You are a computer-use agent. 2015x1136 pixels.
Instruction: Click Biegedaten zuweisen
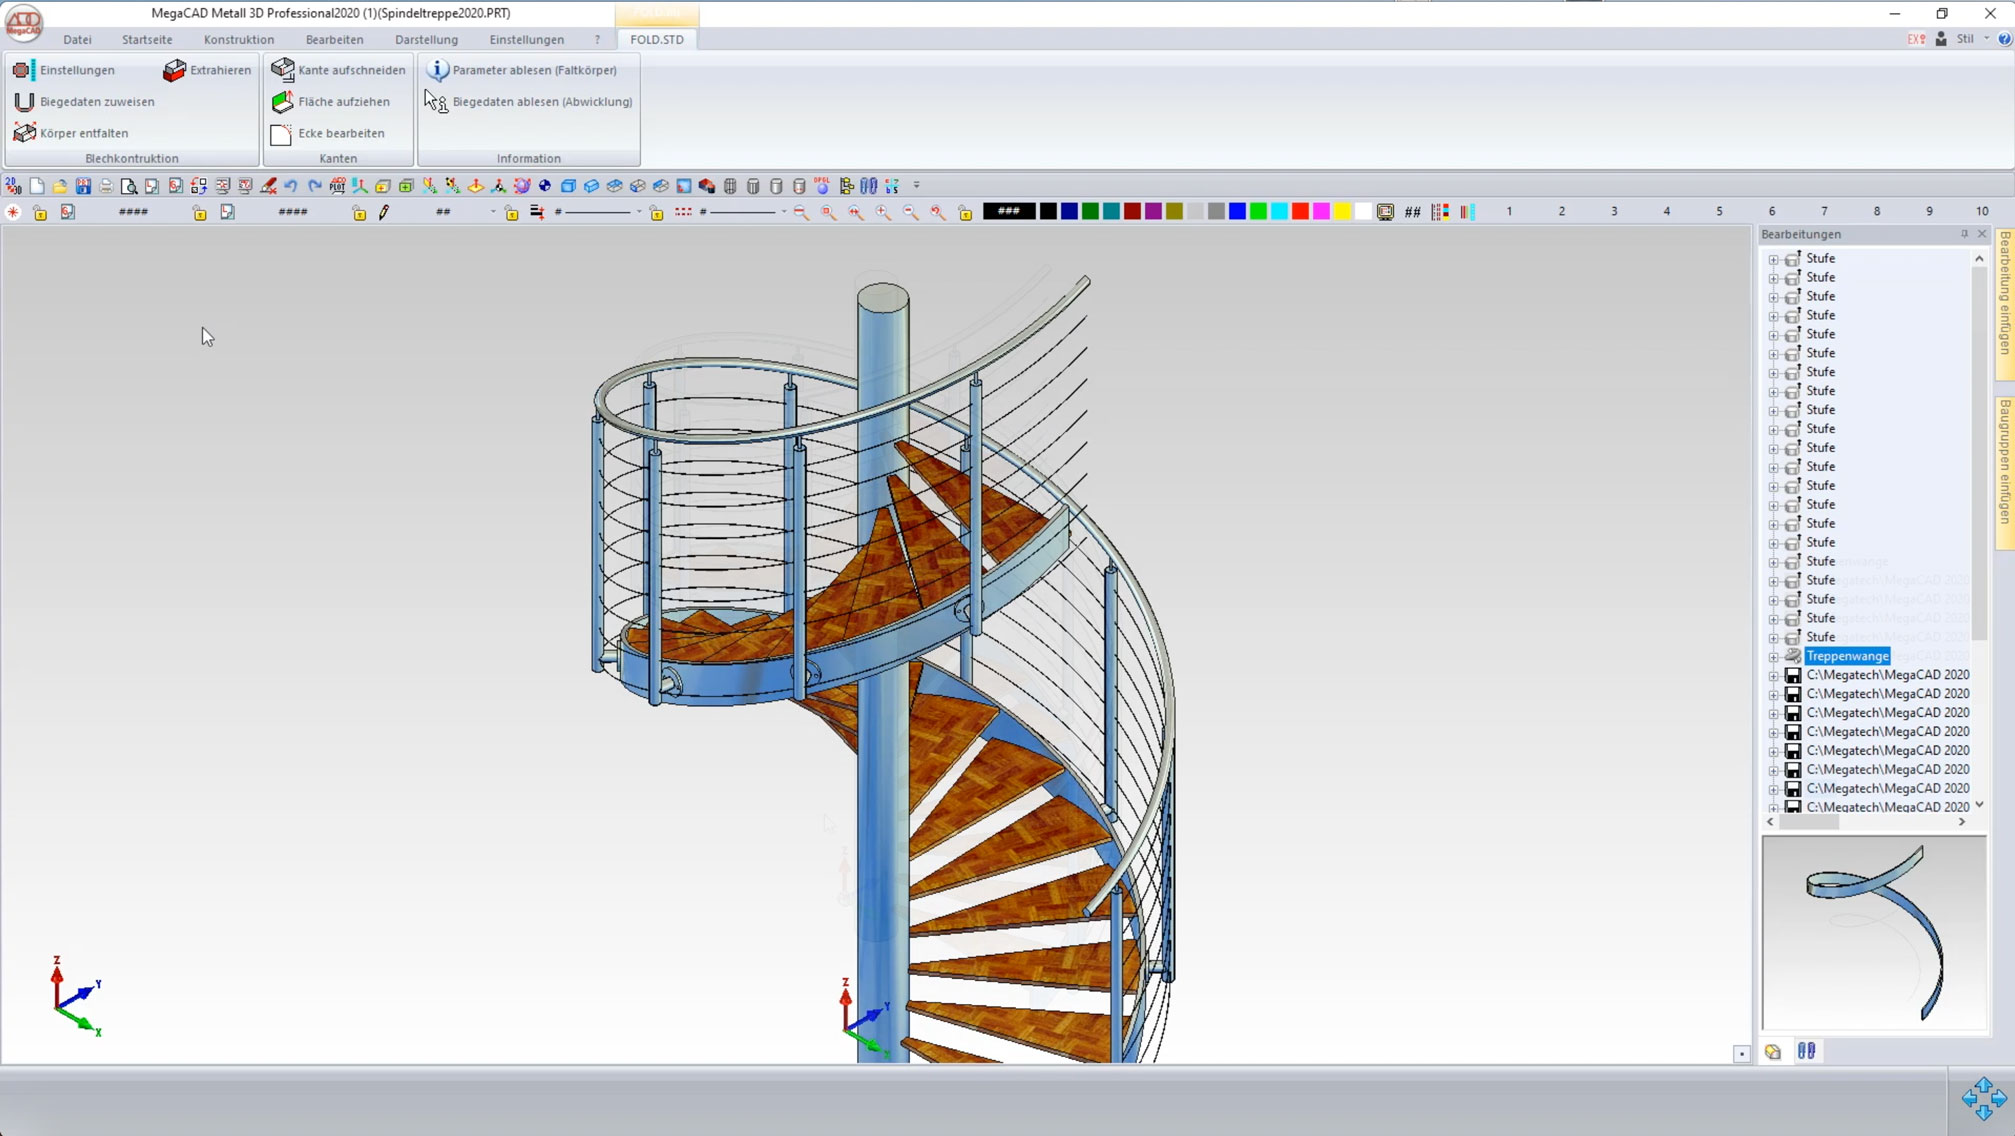point(96,101)
